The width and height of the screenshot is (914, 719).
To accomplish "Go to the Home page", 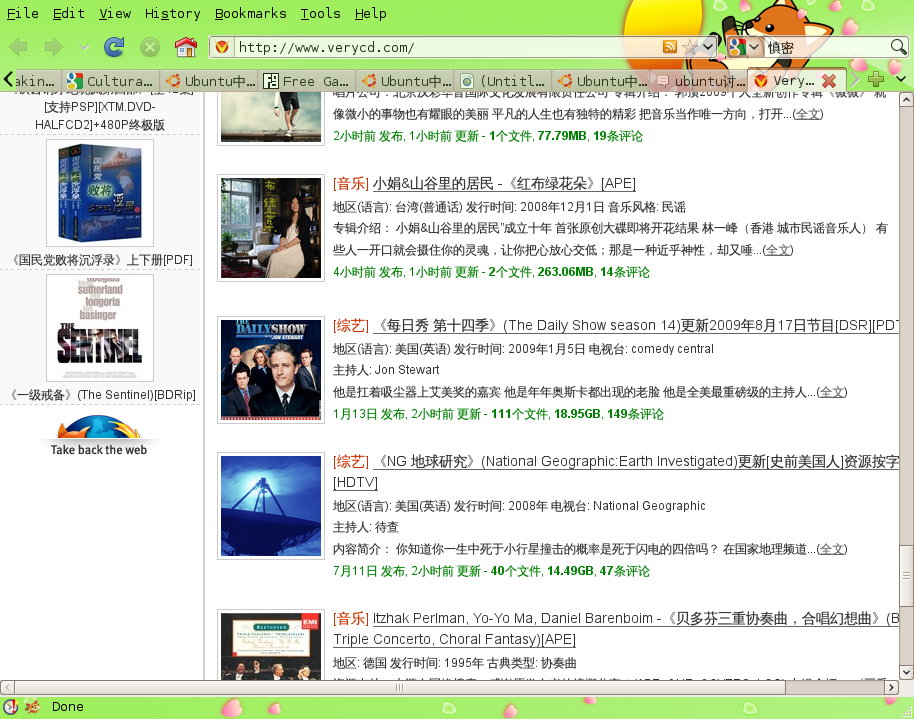I will click(x=186, y=47).
